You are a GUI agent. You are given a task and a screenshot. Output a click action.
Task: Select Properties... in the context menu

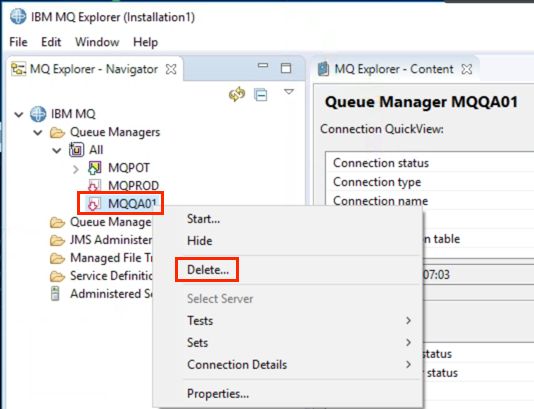point(218,394)
